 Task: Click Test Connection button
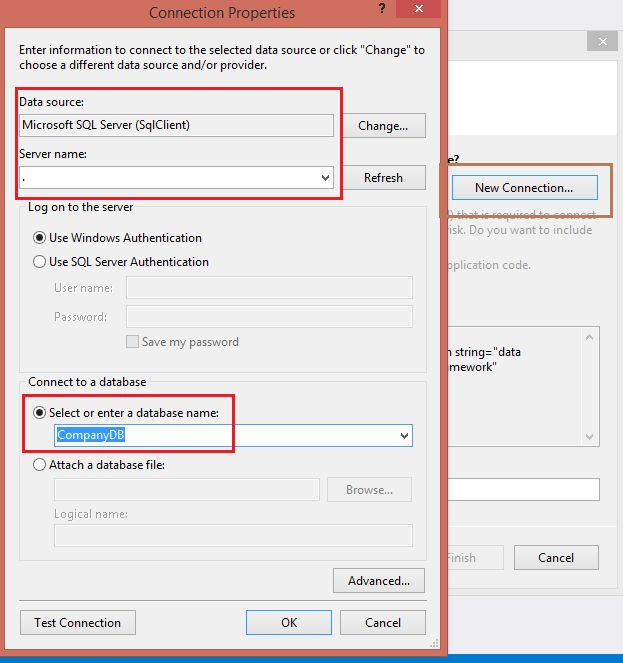[77, 622]
